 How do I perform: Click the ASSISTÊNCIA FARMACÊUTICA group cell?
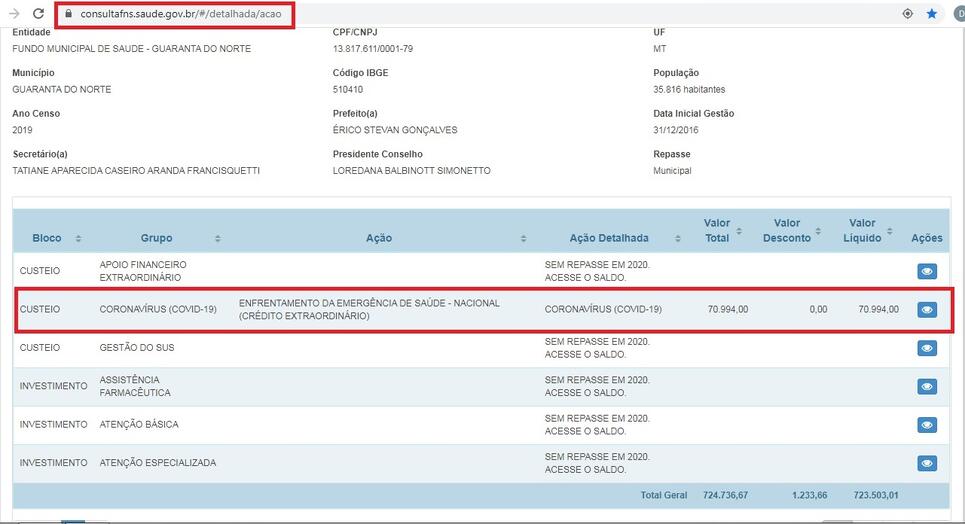(135, 386)
